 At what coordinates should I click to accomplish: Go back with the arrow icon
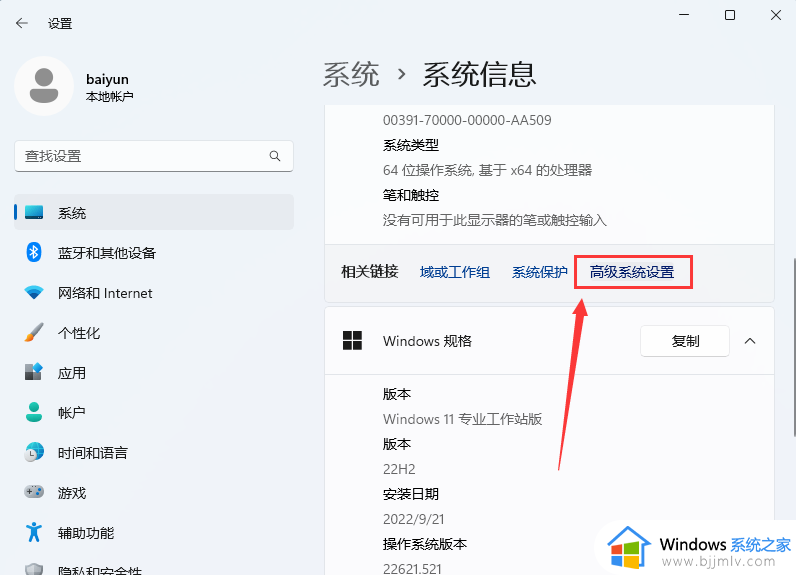point(21,23)
